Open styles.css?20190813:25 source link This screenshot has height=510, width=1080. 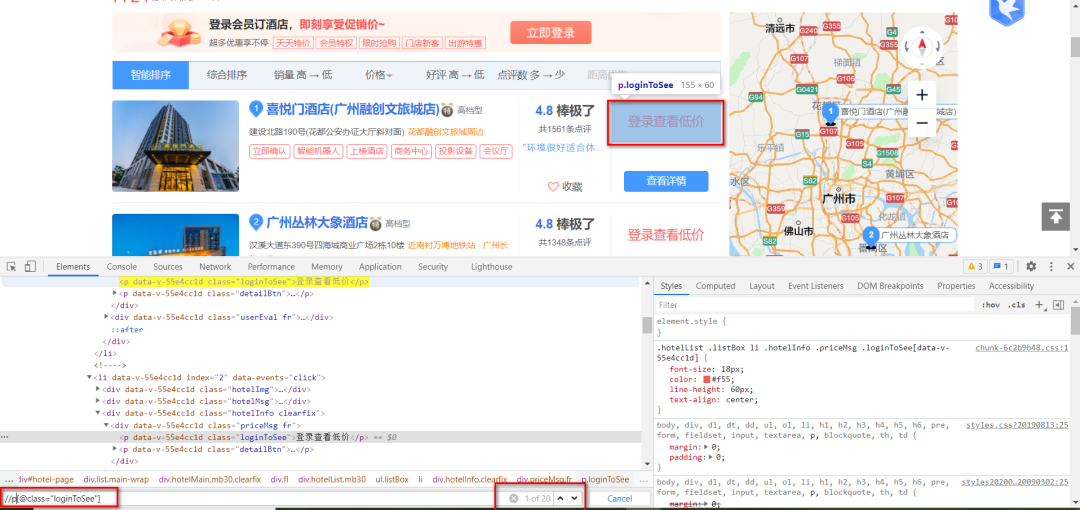tap(1017, 425)
